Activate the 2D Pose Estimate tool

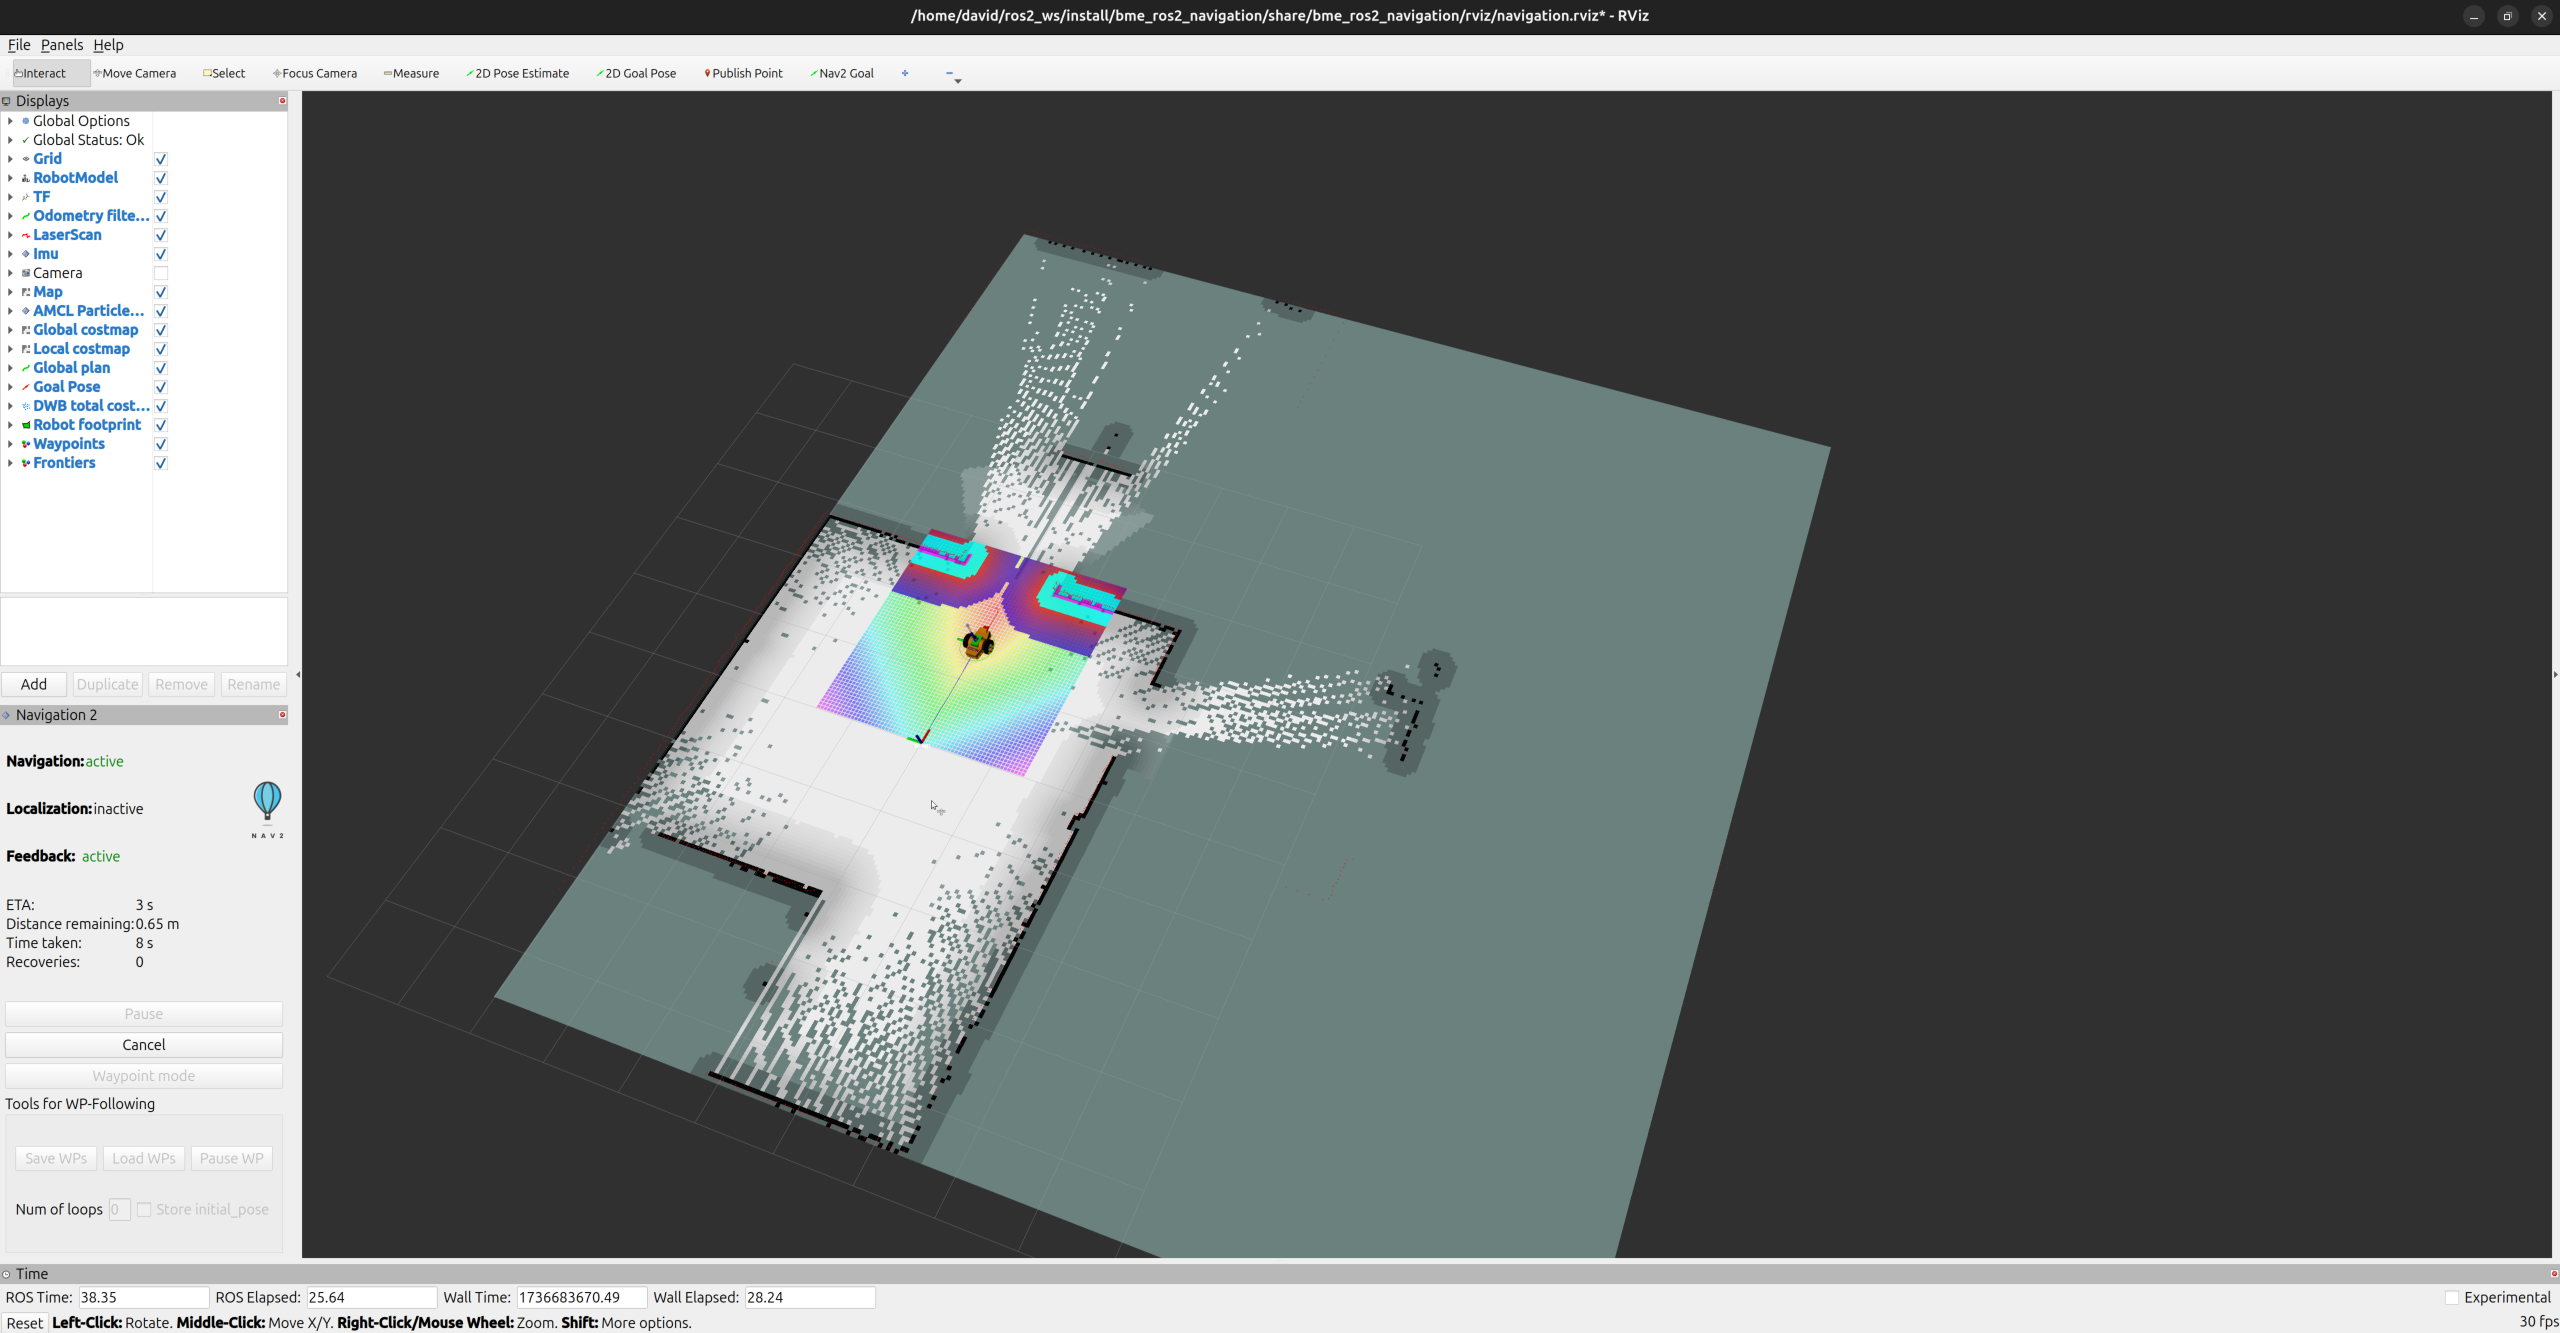pos(517,73)
